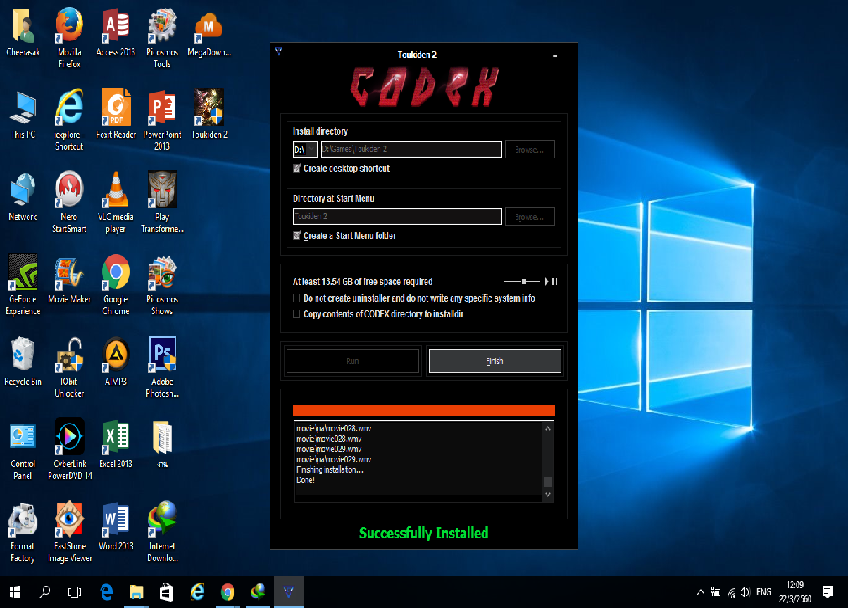Click the log scrollbar down arrow
The image size is (848, 609).
coord(548,494)
